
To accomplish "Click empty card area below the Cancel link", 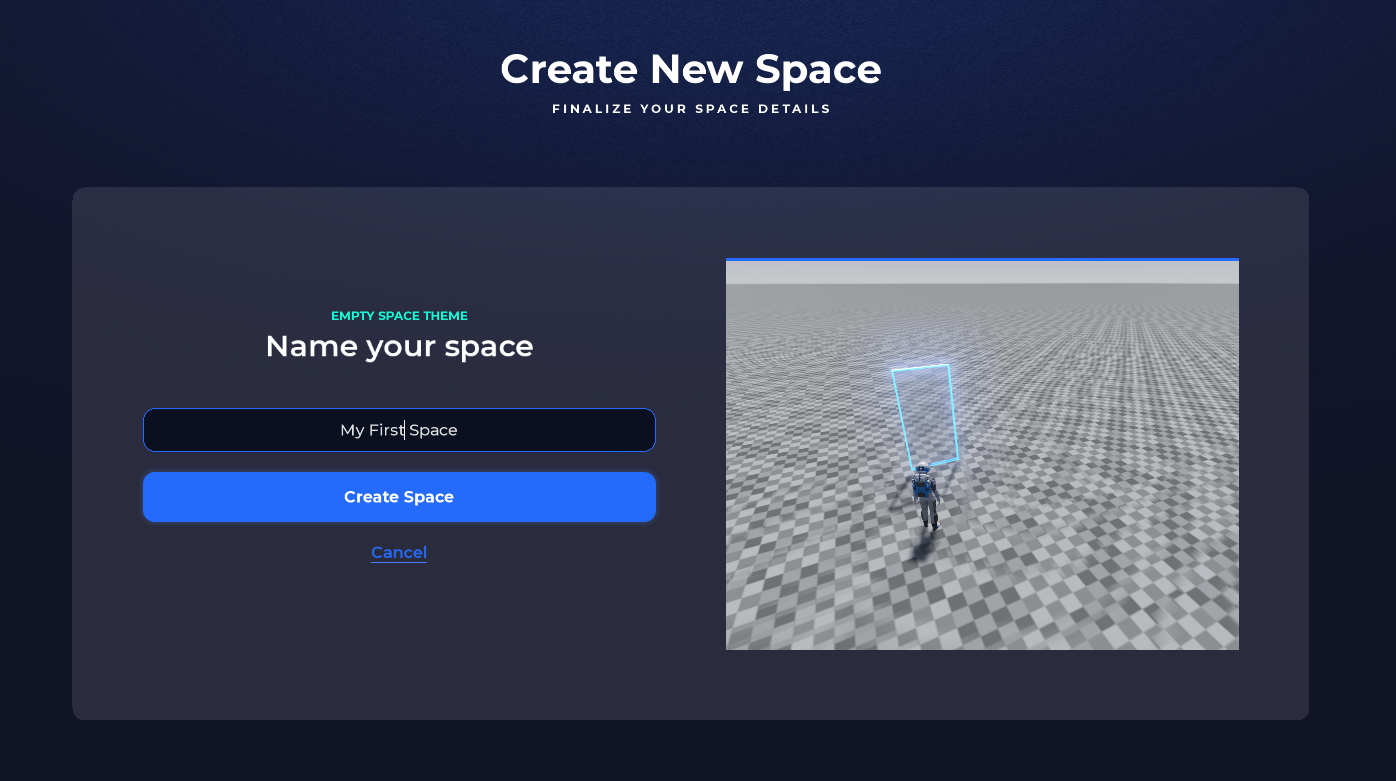I will [398, 640].
